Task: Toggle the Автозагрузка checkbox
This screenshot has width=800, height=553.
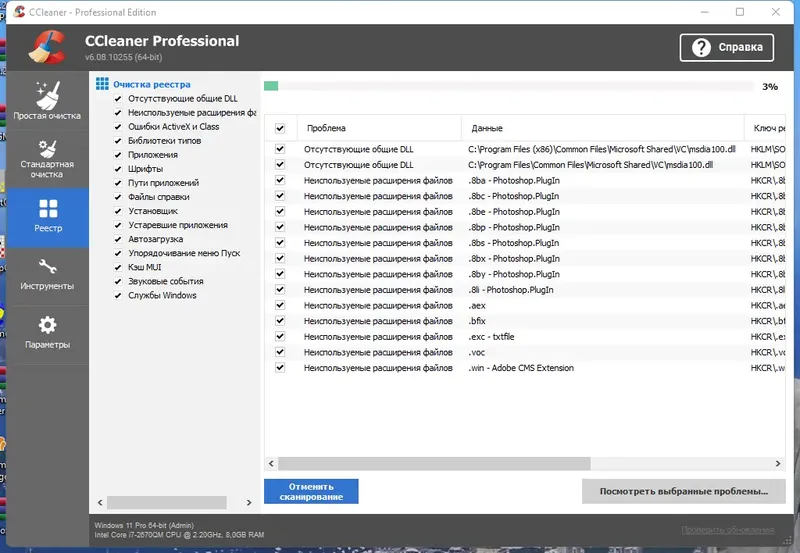Action: point(118,239)
